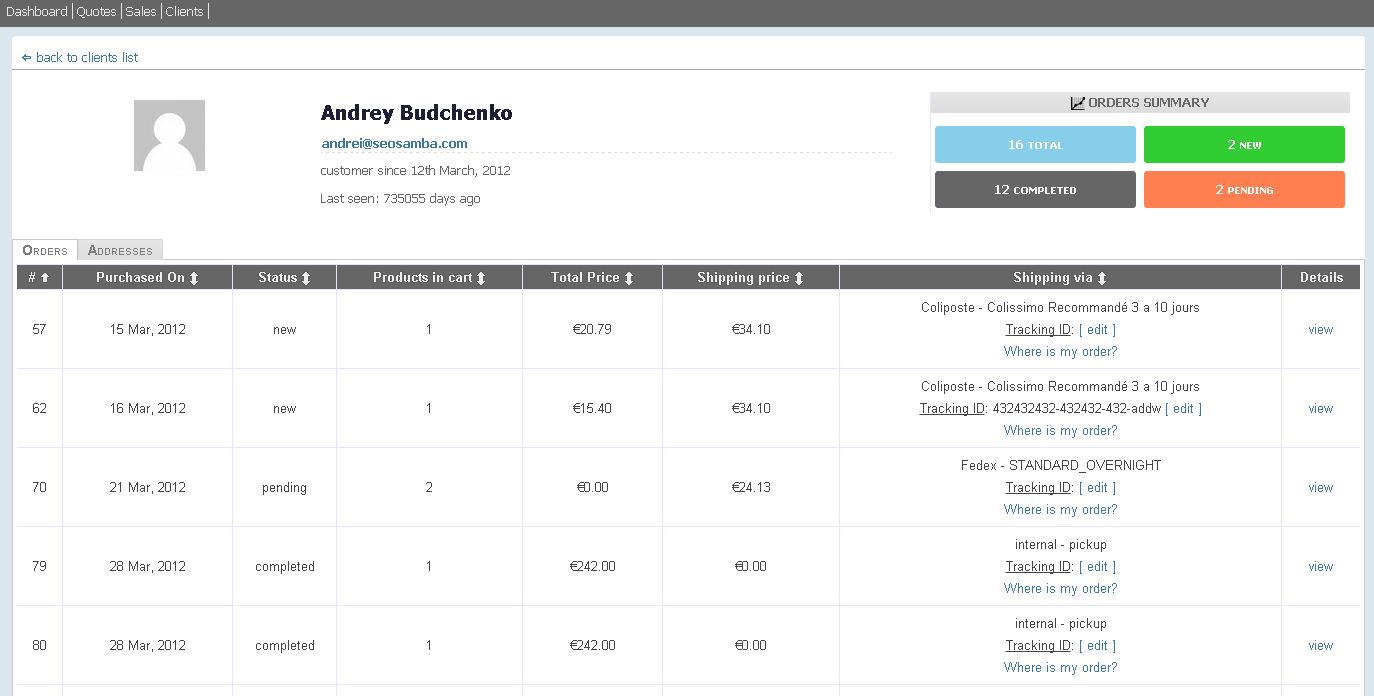
Task: Select the Orders tab
Action: coord(45,250)
